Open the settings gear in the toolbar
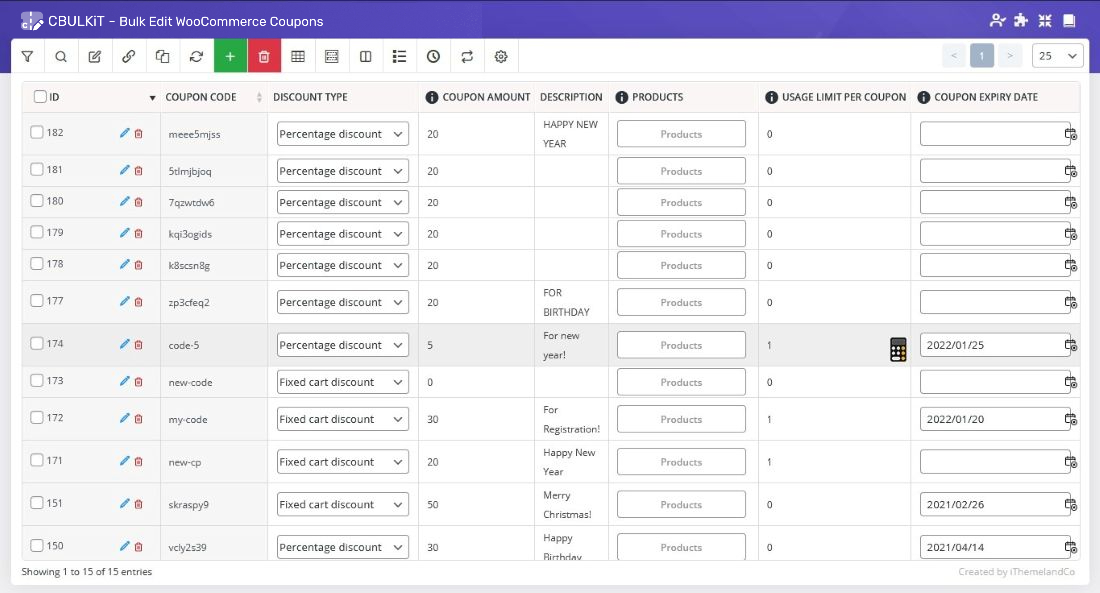1100x593 pixels. point(501,57)
